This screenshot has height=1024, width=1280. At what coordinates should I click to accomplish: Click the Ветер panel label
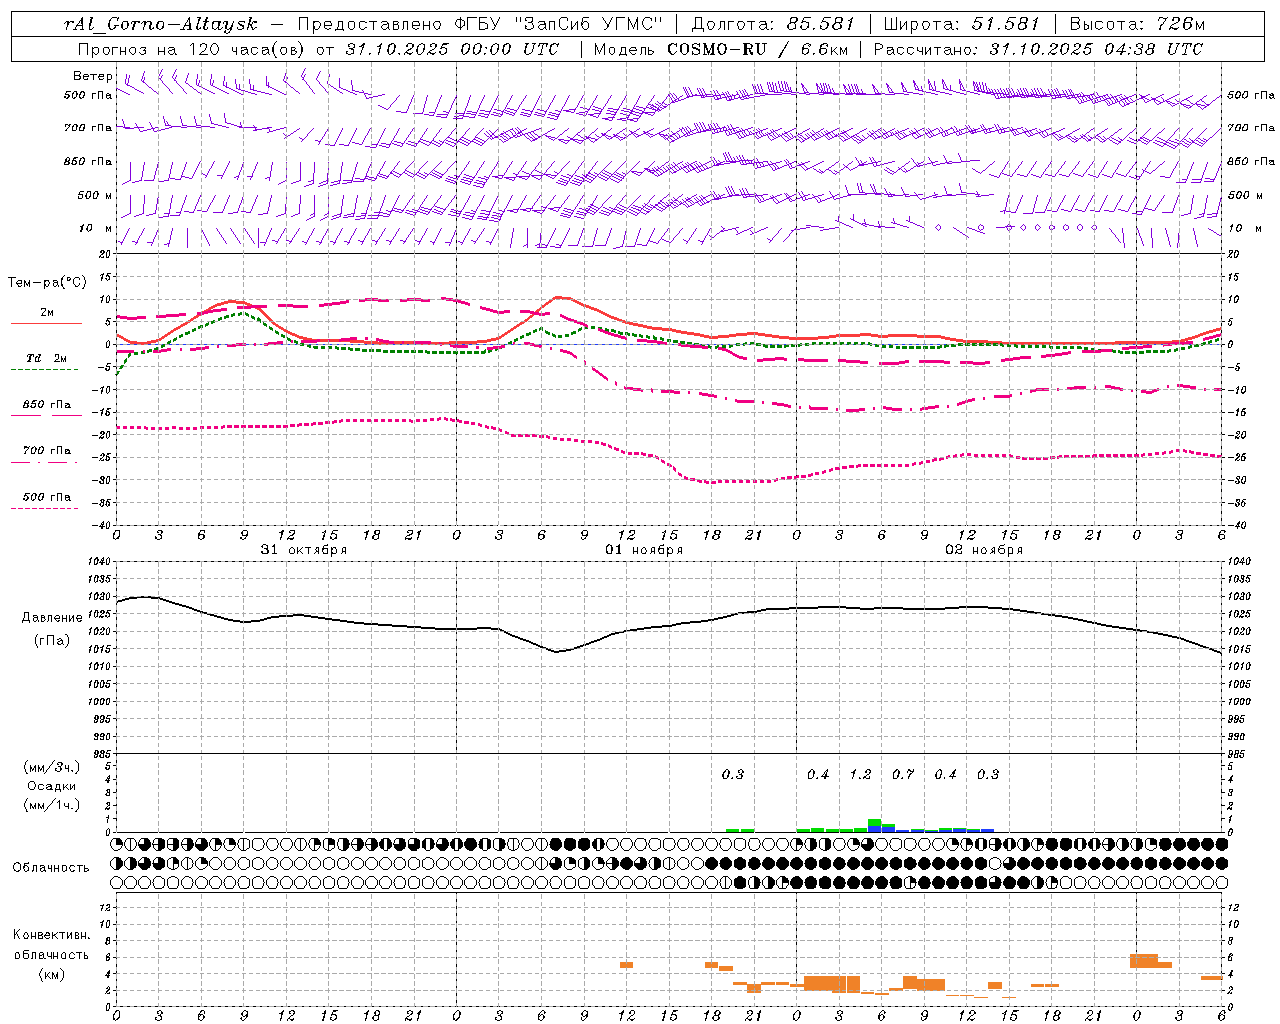(x=93, y=76)
